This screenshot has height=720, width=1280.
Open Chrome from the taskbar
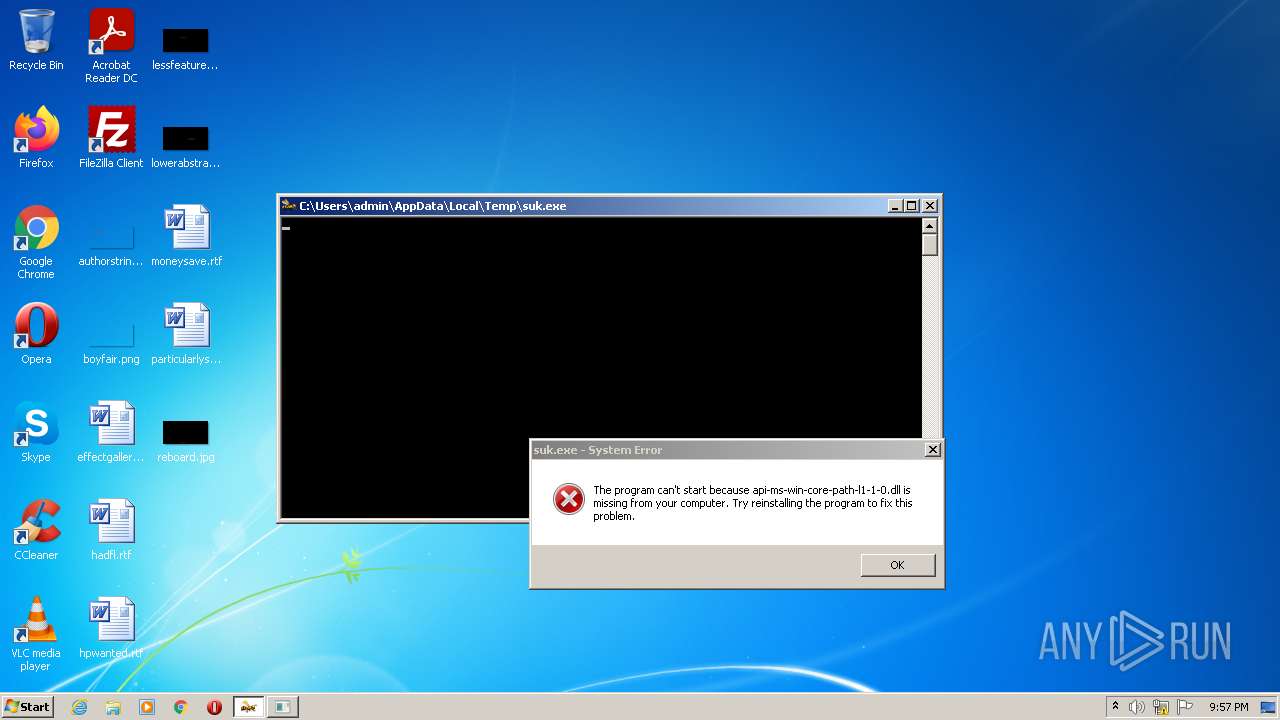pos(181,707)
